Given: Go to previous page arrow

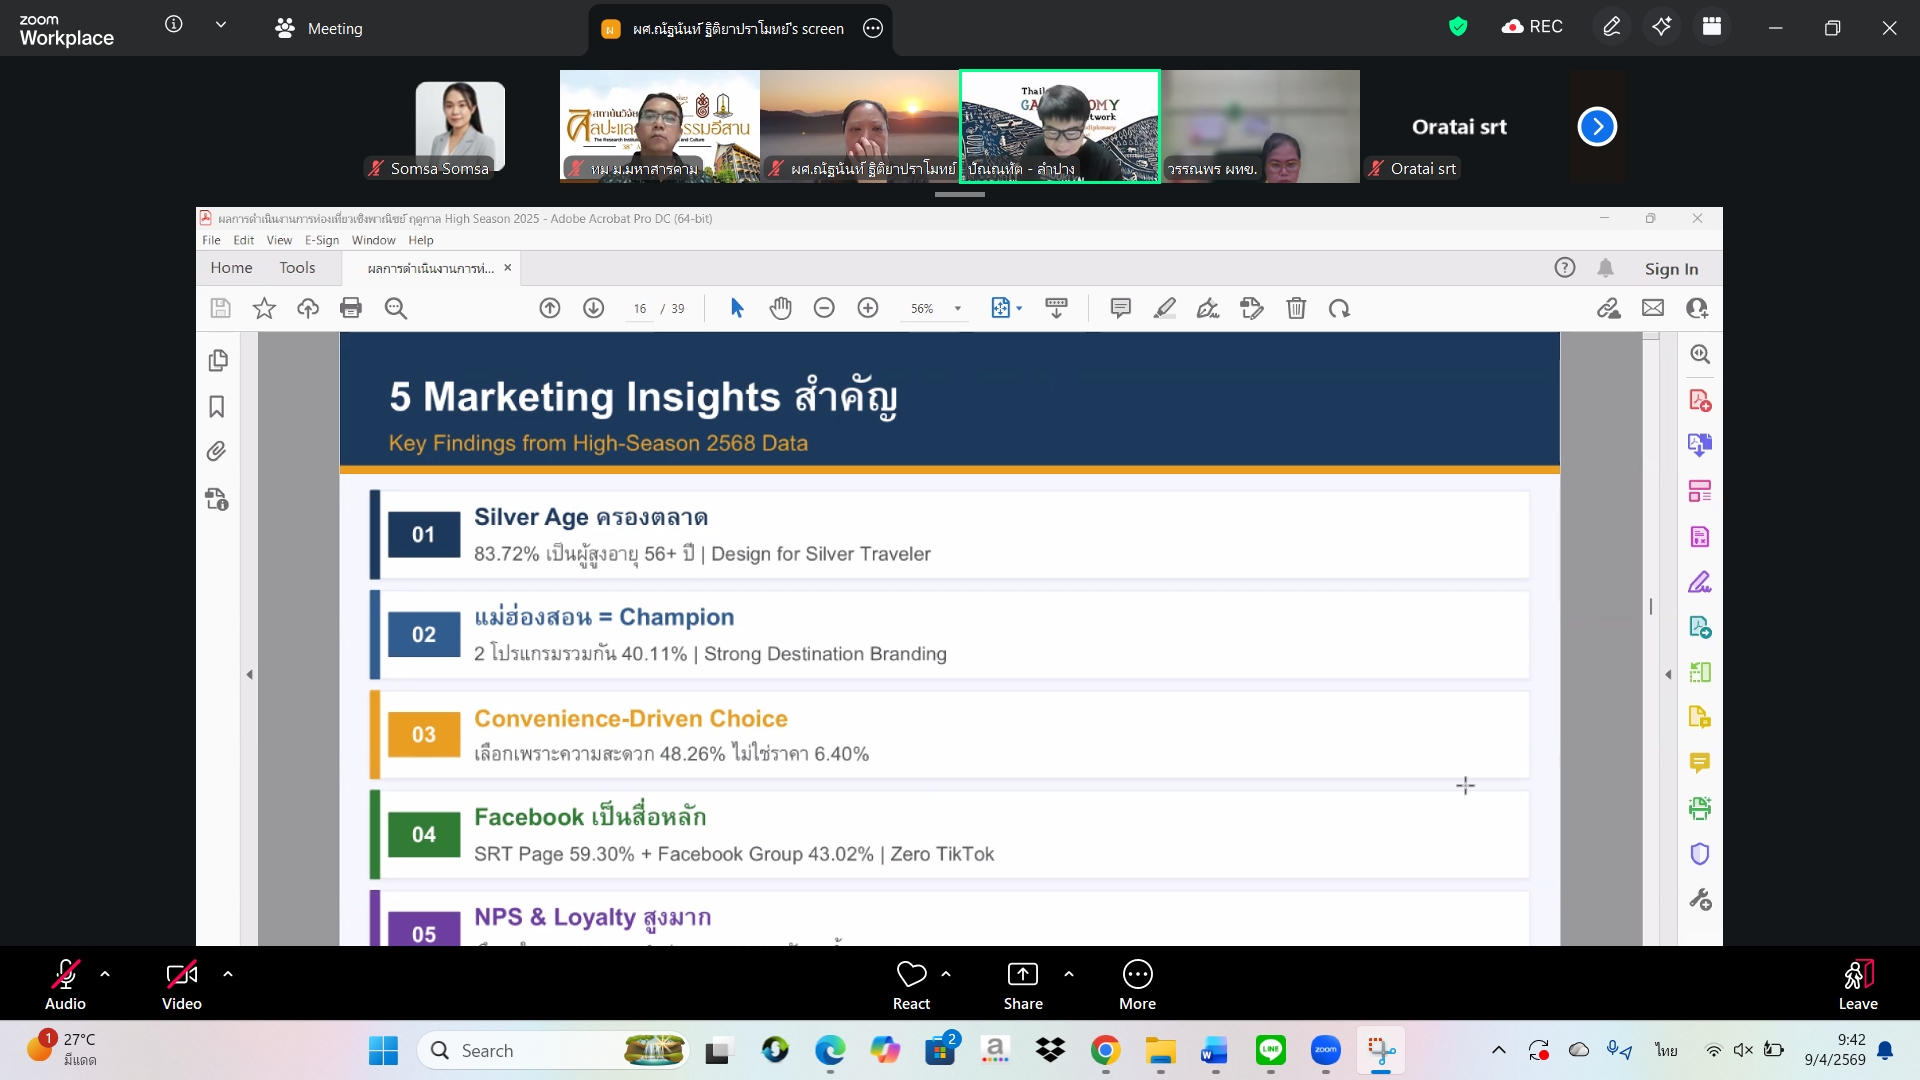Looking at the screenshot, I should point(550,308).
